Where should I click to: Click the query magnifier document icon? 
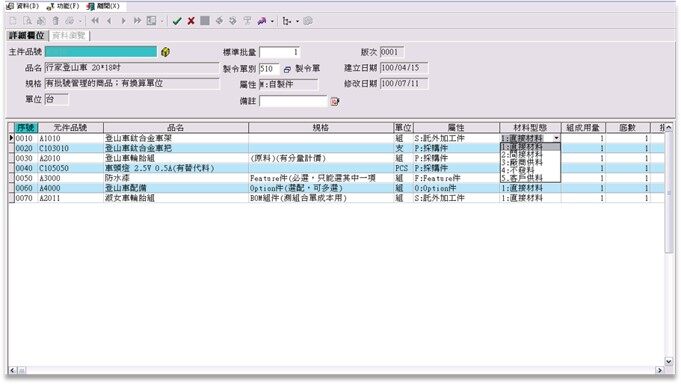click(x=27, y=21)
